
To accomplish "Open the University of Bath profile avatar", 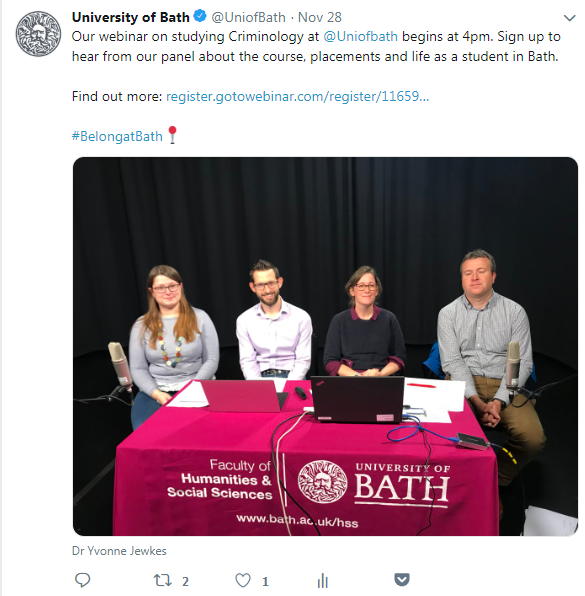I will pos(38,34).
